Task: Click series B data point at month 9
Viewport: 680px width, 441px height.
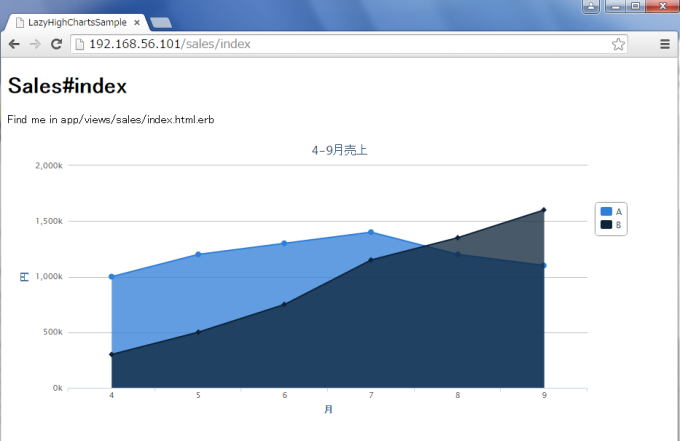Action: coord(544,210)
